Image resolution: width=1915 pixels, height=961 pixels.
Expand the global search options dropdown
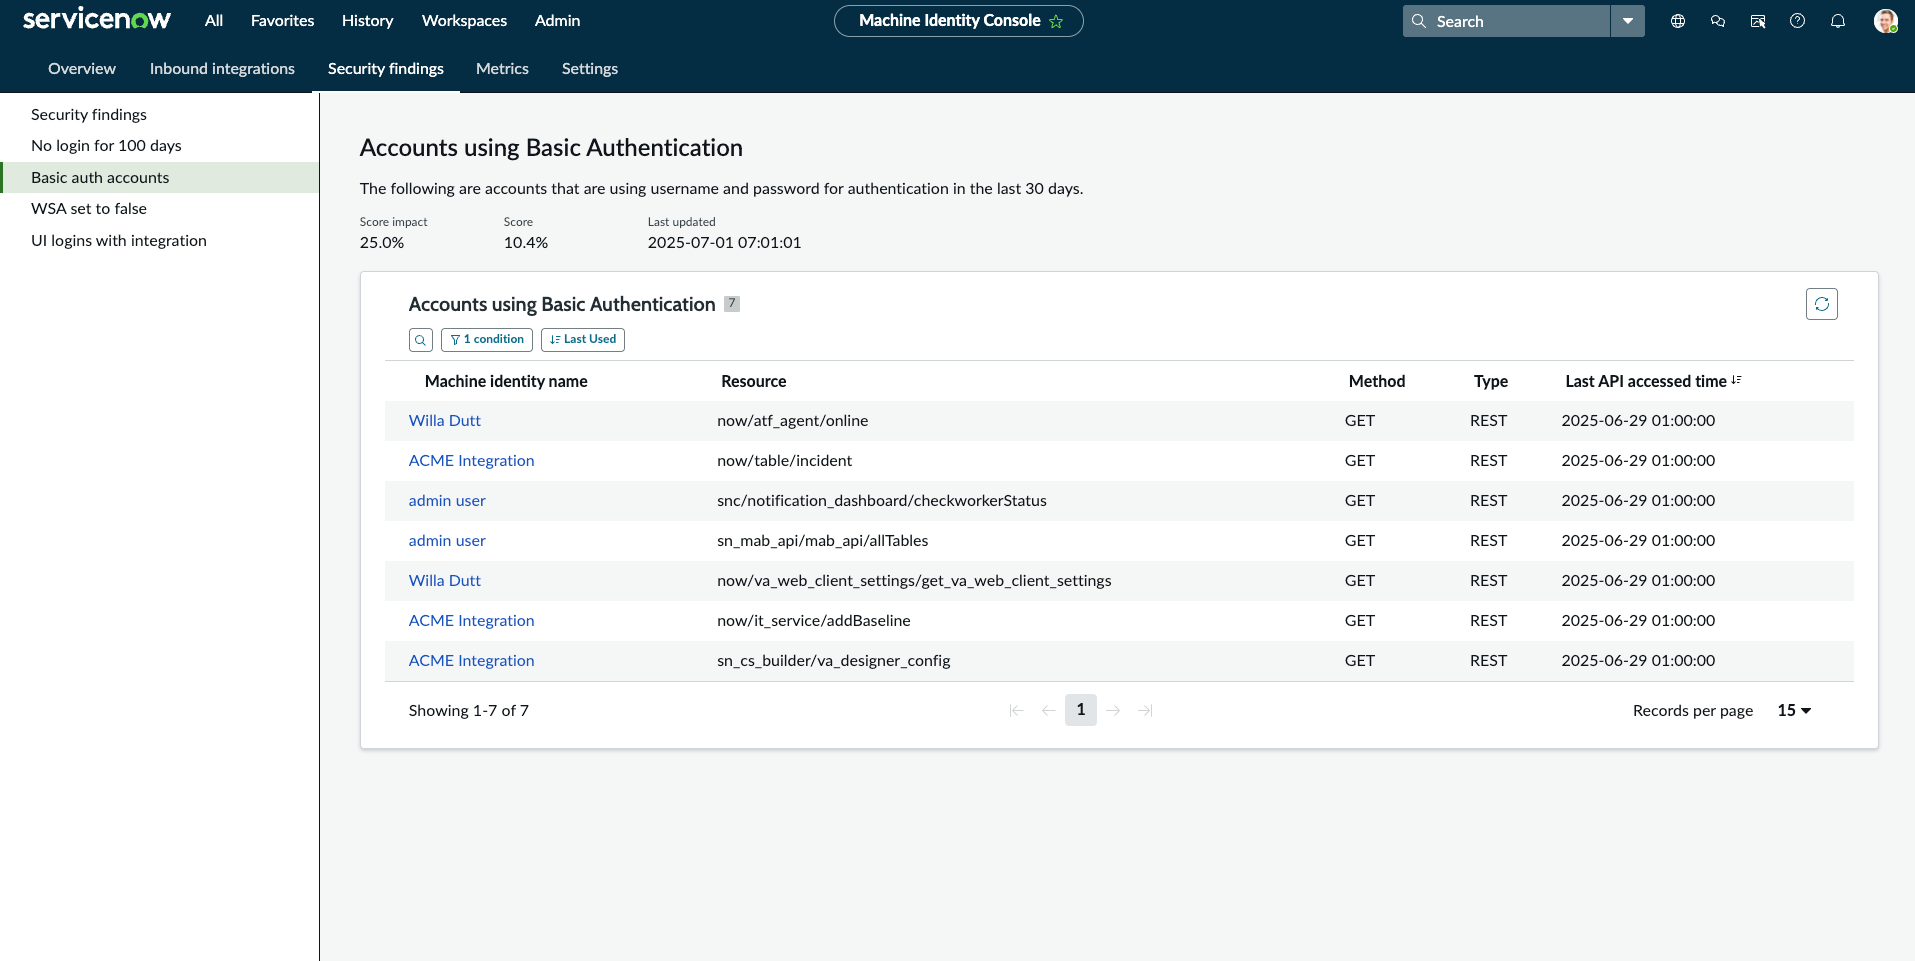[x=1628, y=21]
